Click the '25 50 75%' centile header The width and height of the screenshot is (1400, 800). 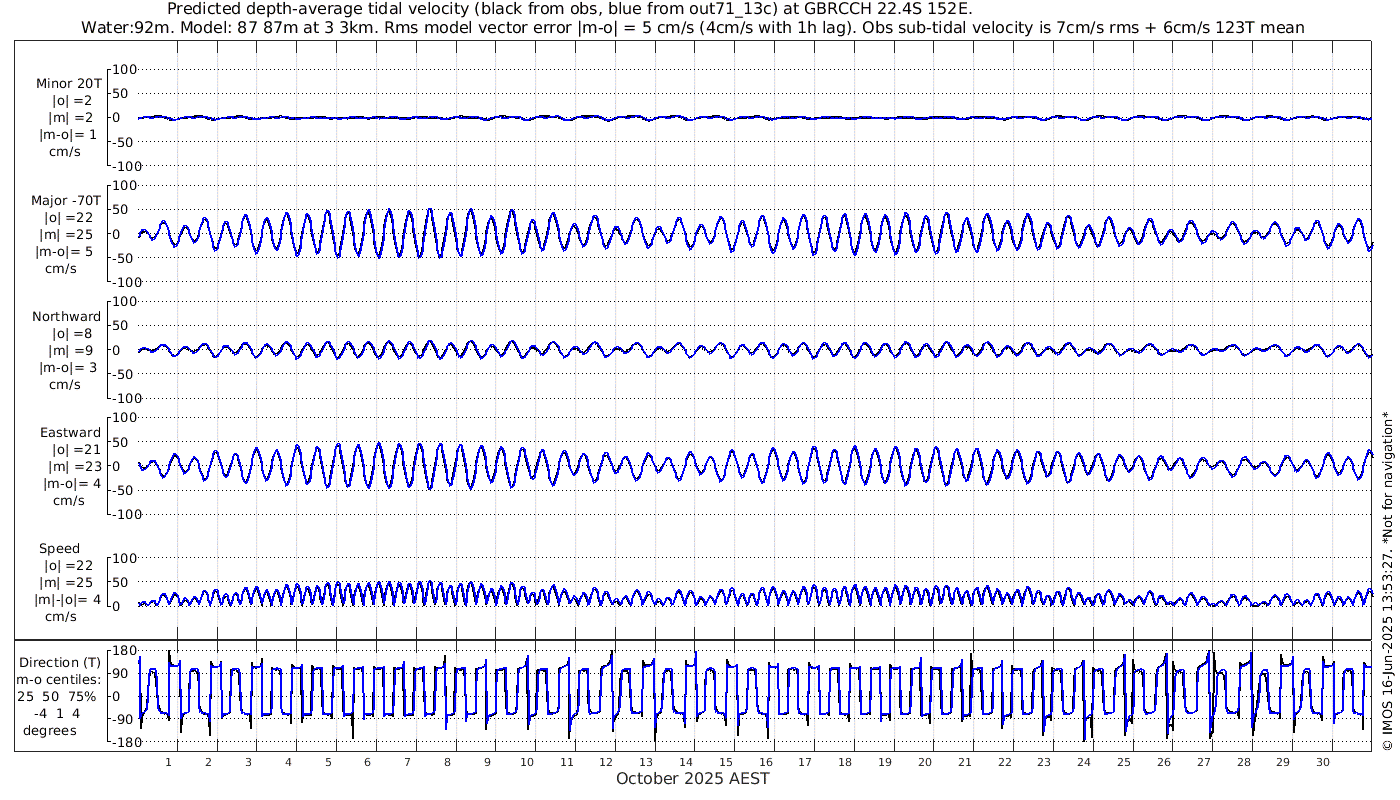(56, 697)
